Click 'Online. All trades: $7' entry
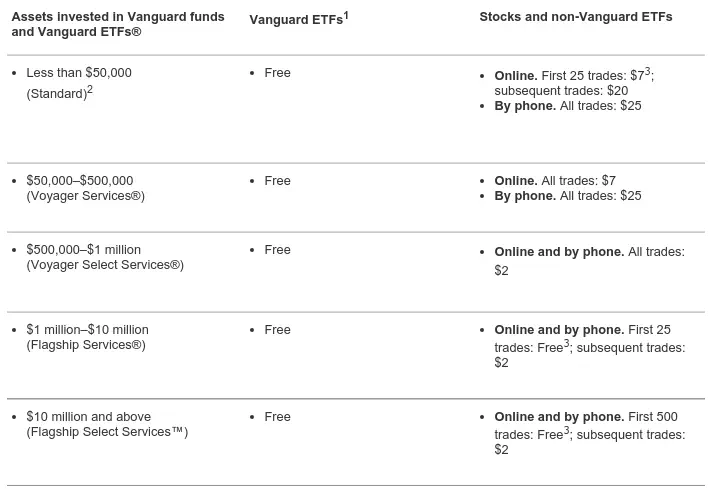Screen dimensions: 718x489 (555, 181)
